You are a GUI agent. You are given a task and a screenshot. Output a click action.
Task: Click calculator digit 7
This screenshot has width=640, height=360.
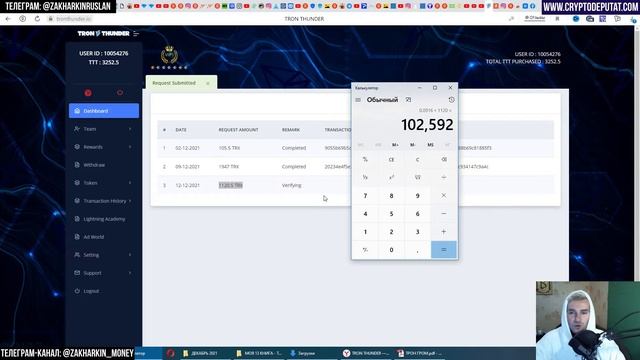365,196
